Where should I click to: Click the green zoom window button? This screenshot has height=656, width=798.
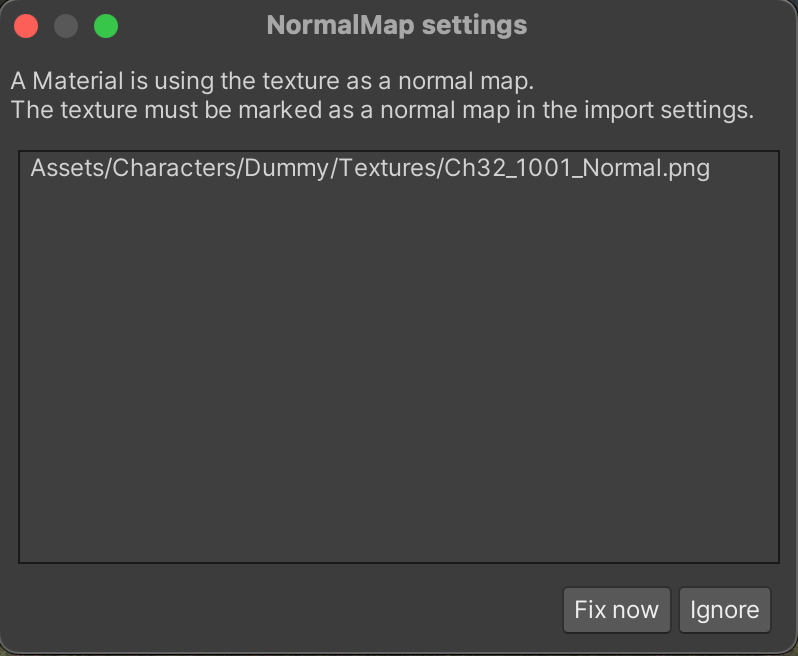(105, 26)
